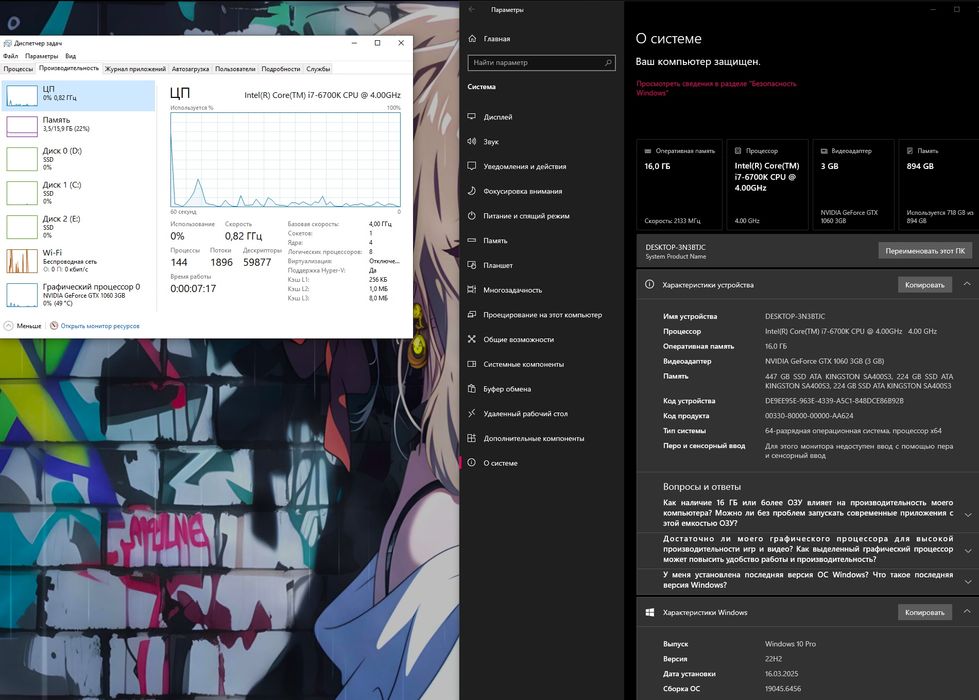Open the Storage (Память) sidebar icon

point(471,240)
